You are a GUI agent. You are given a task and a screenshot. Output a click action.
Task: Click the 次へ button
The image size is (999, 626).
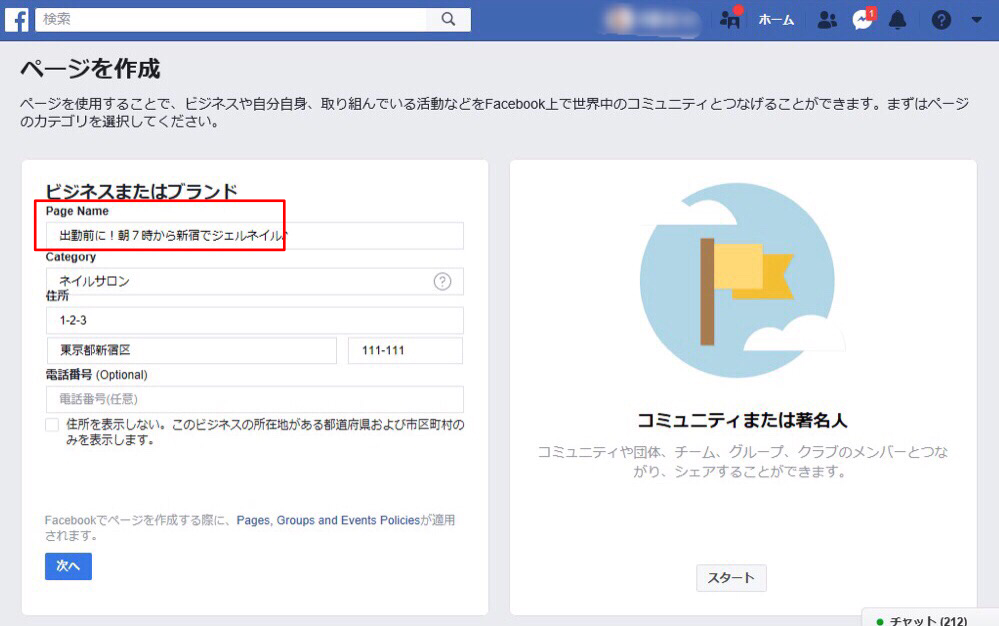(x=67, y=566)
